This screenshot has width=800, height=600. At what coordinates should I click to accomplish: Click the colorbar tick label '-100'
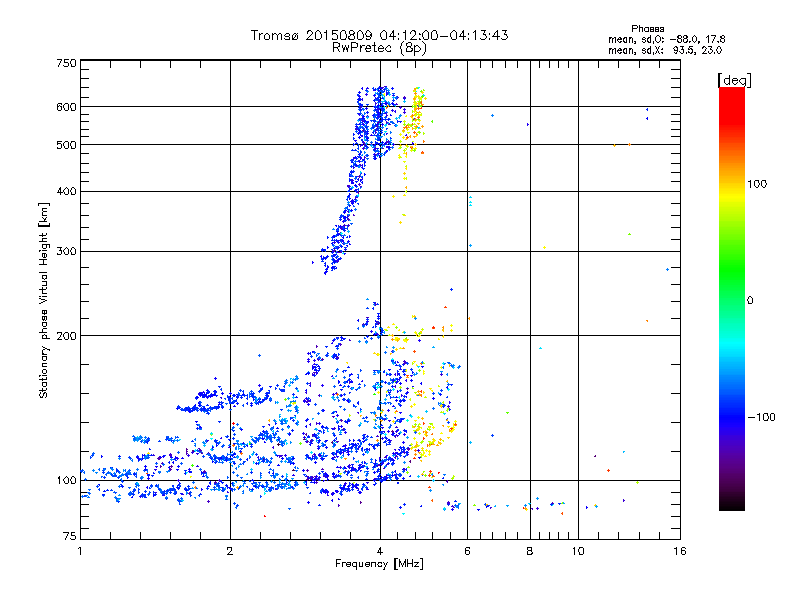pos(761,417)
